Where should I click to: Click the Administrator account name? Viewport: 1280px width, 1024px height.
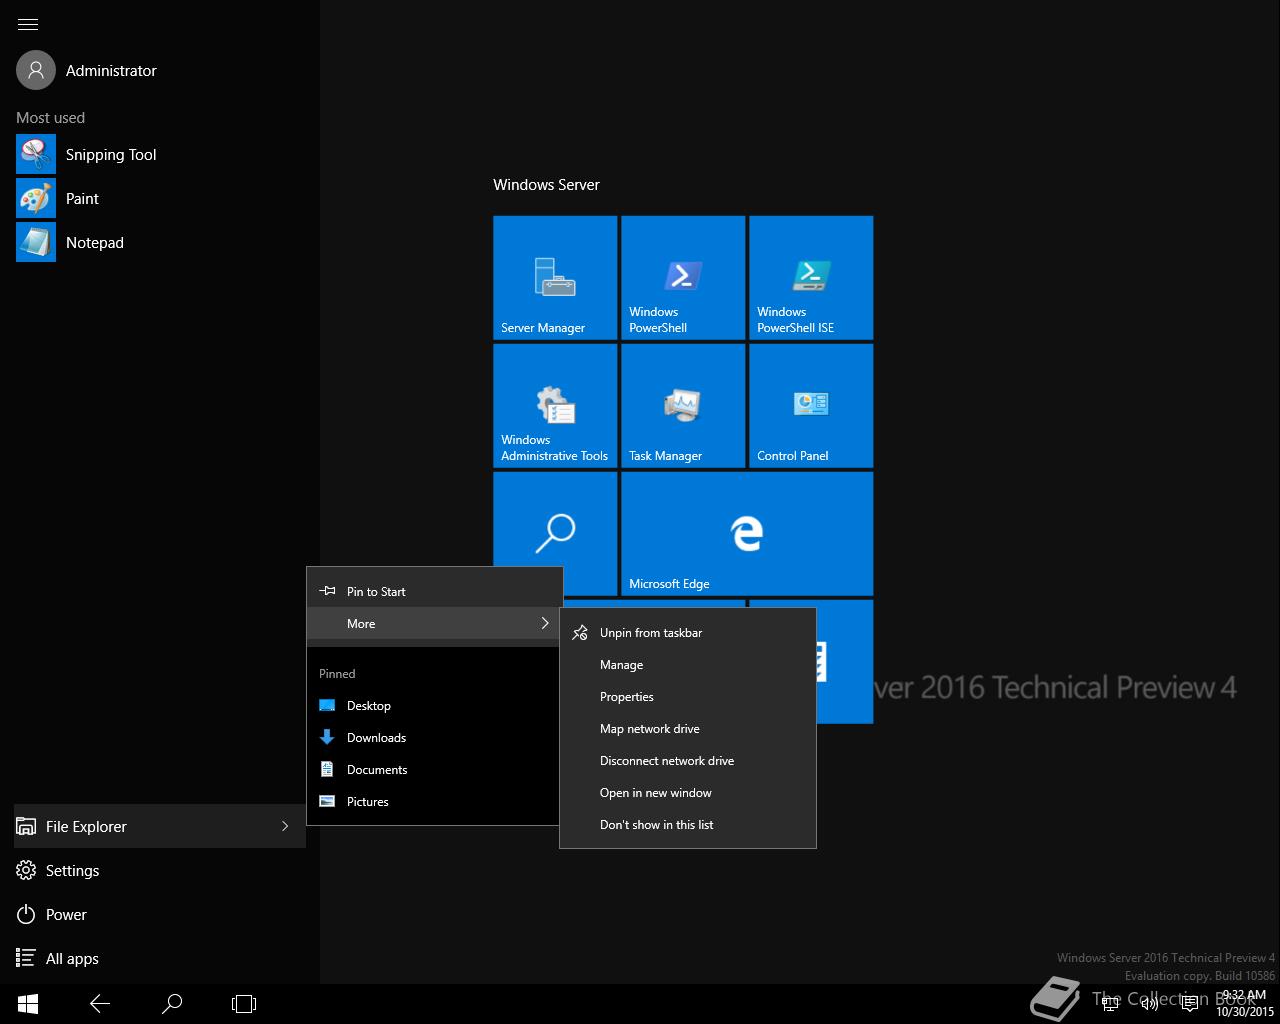pos(111,71)
